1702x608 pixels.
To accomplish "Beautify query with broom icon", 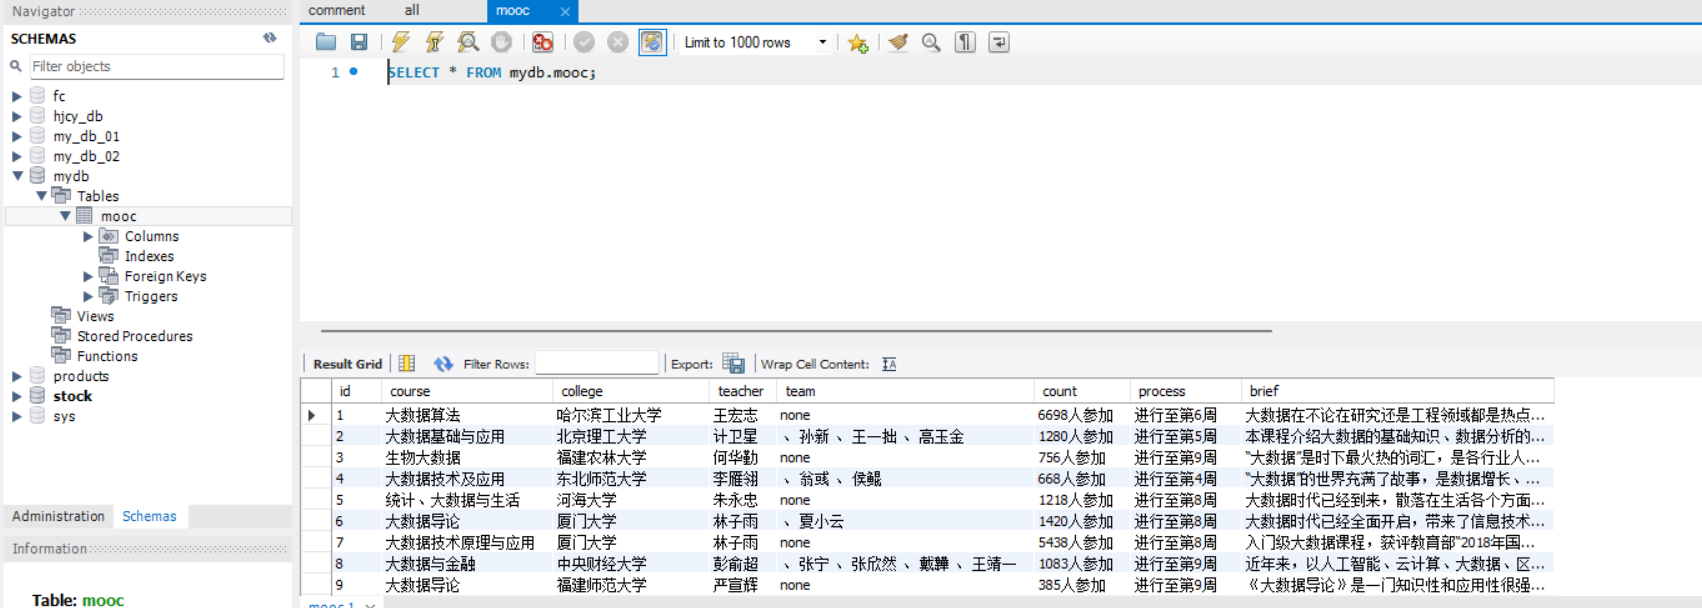I will [x=898, y=42].
